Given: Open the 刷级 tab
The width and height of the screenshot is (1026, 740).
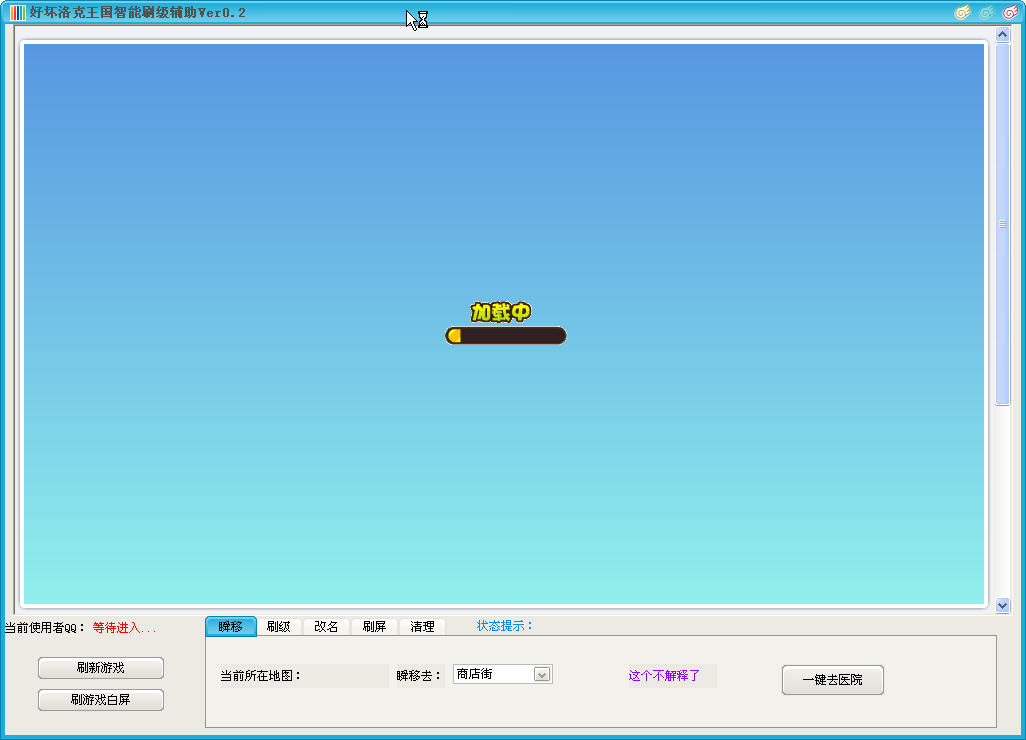Looking at the screenshot, I should pyautogui.click(x=278, y=626).
